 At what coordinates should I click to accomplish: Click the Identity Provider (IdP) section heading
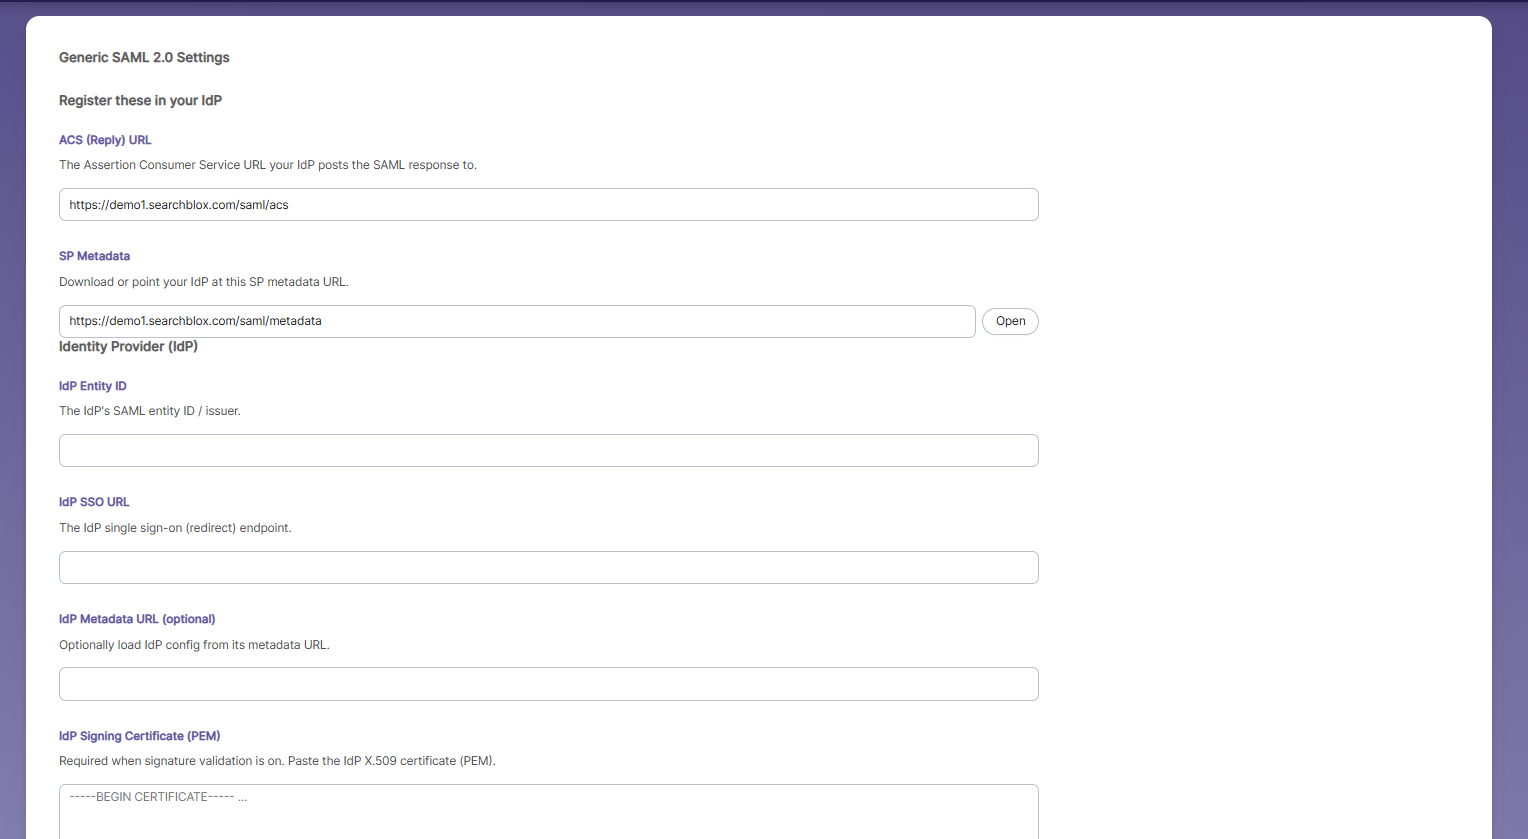pos(128,347)
